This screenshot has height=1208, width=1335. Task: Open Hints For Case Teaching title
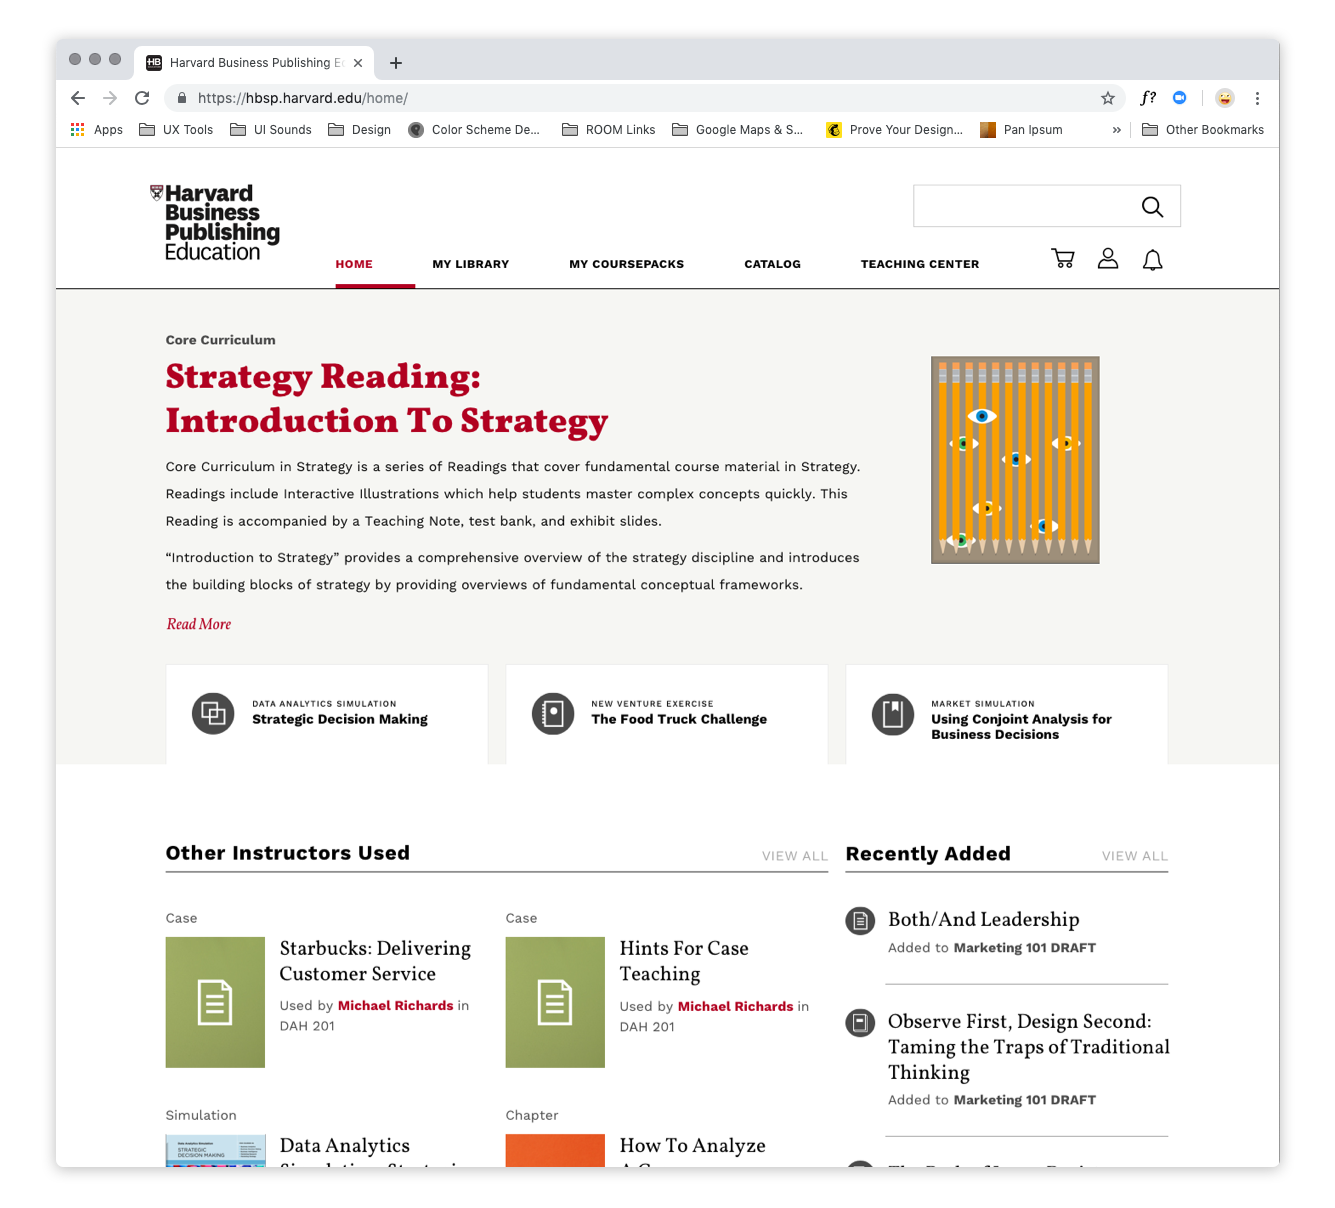[684, 961]
